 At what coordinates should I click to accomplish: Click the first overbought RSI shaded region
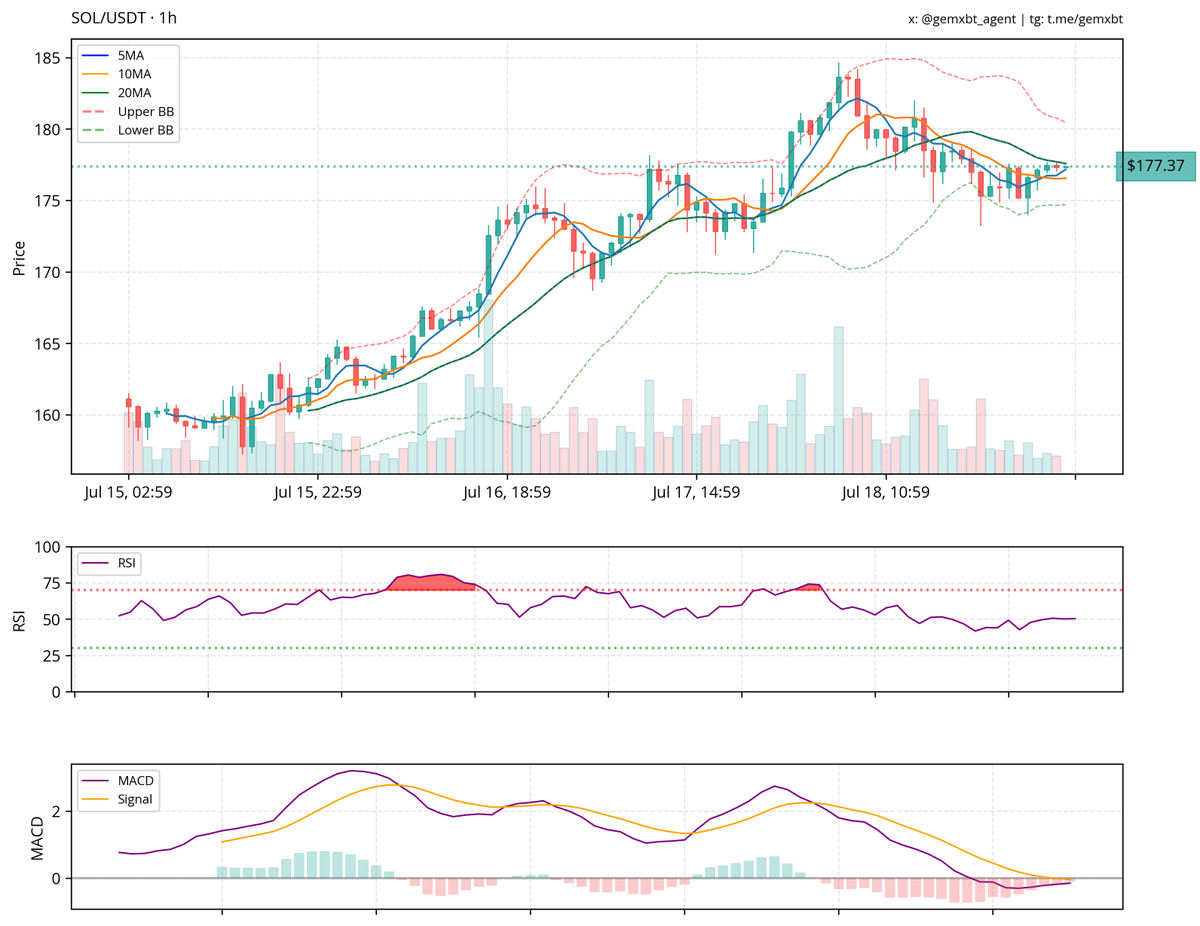430,582
